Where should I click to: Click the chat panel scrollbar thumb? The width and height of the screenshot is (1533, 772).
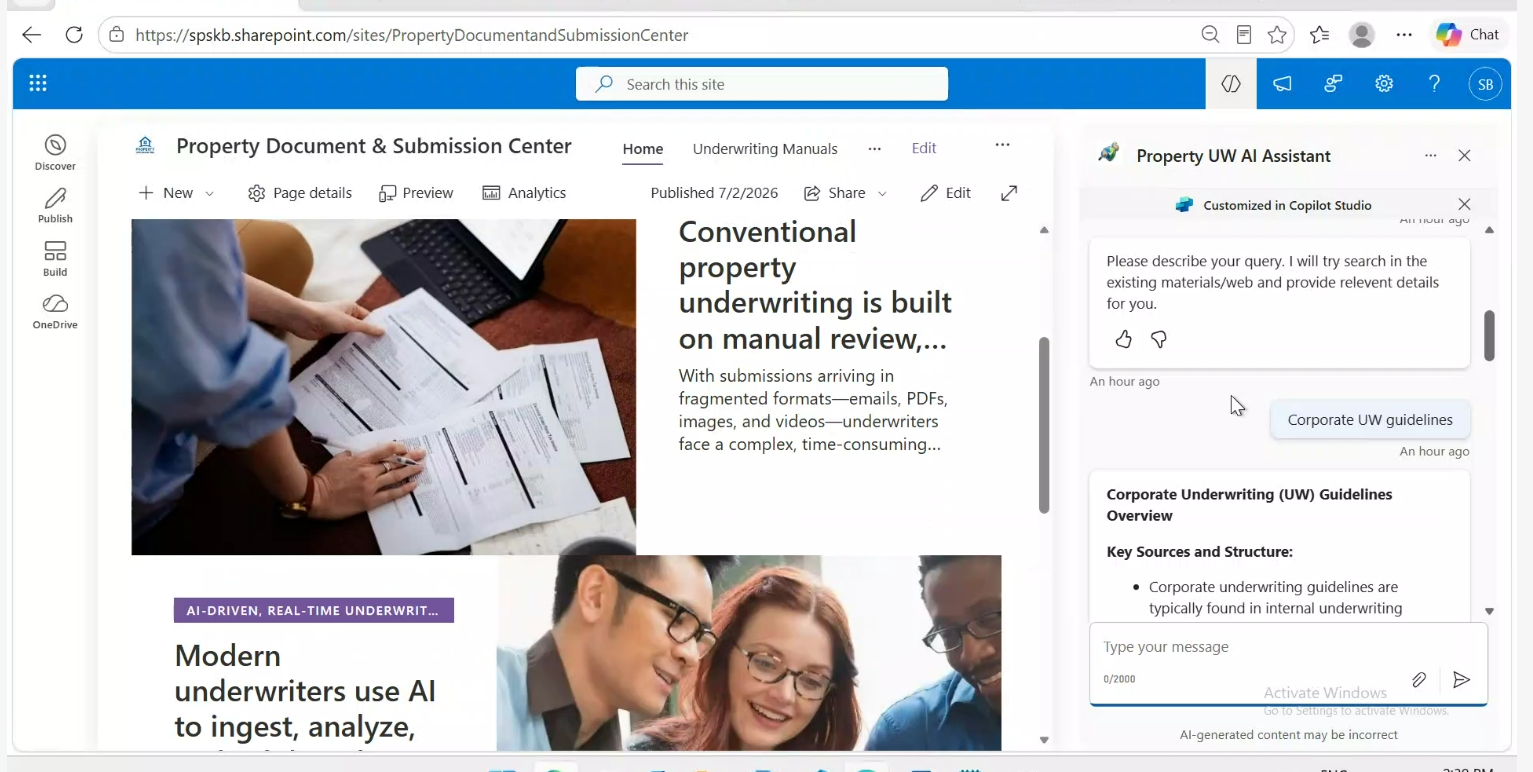1489,335
